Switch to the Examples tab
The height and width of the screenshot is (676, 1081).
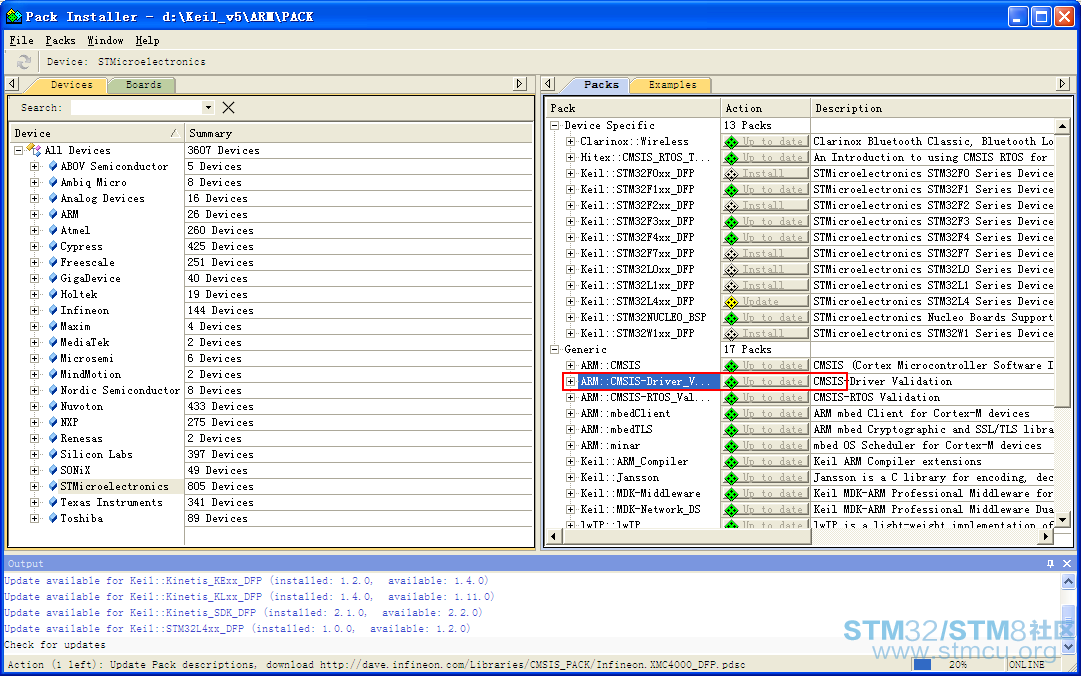672,85
